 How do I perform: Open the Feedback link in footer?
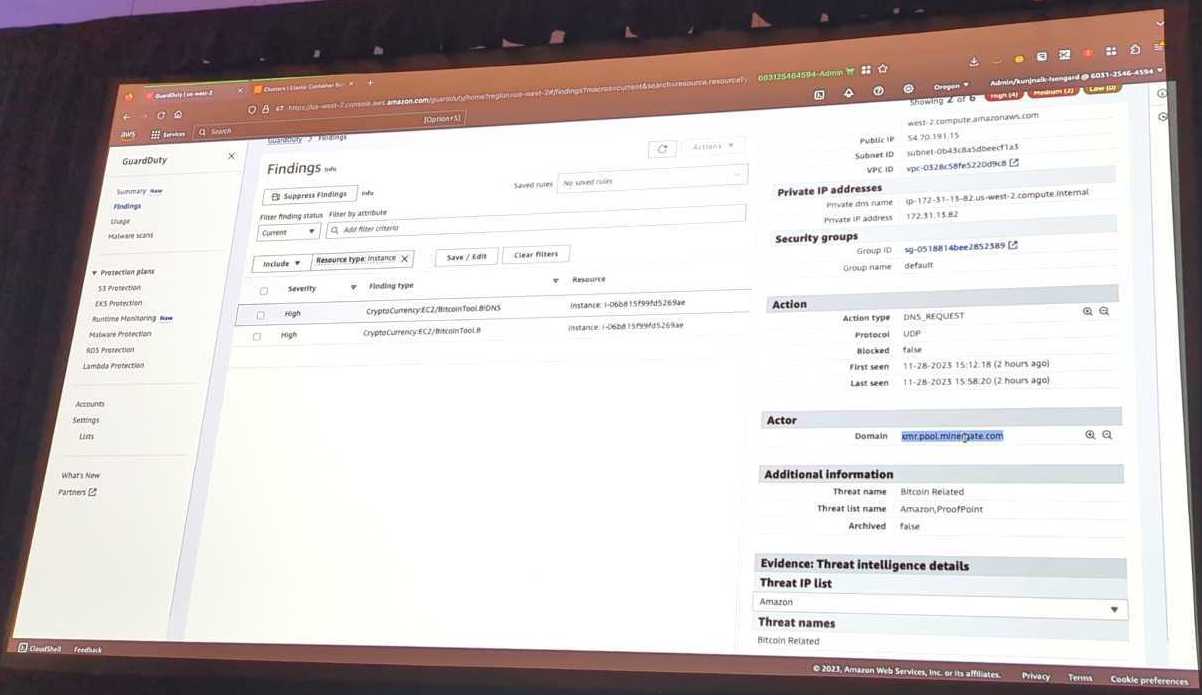click(x=88, y=650)
